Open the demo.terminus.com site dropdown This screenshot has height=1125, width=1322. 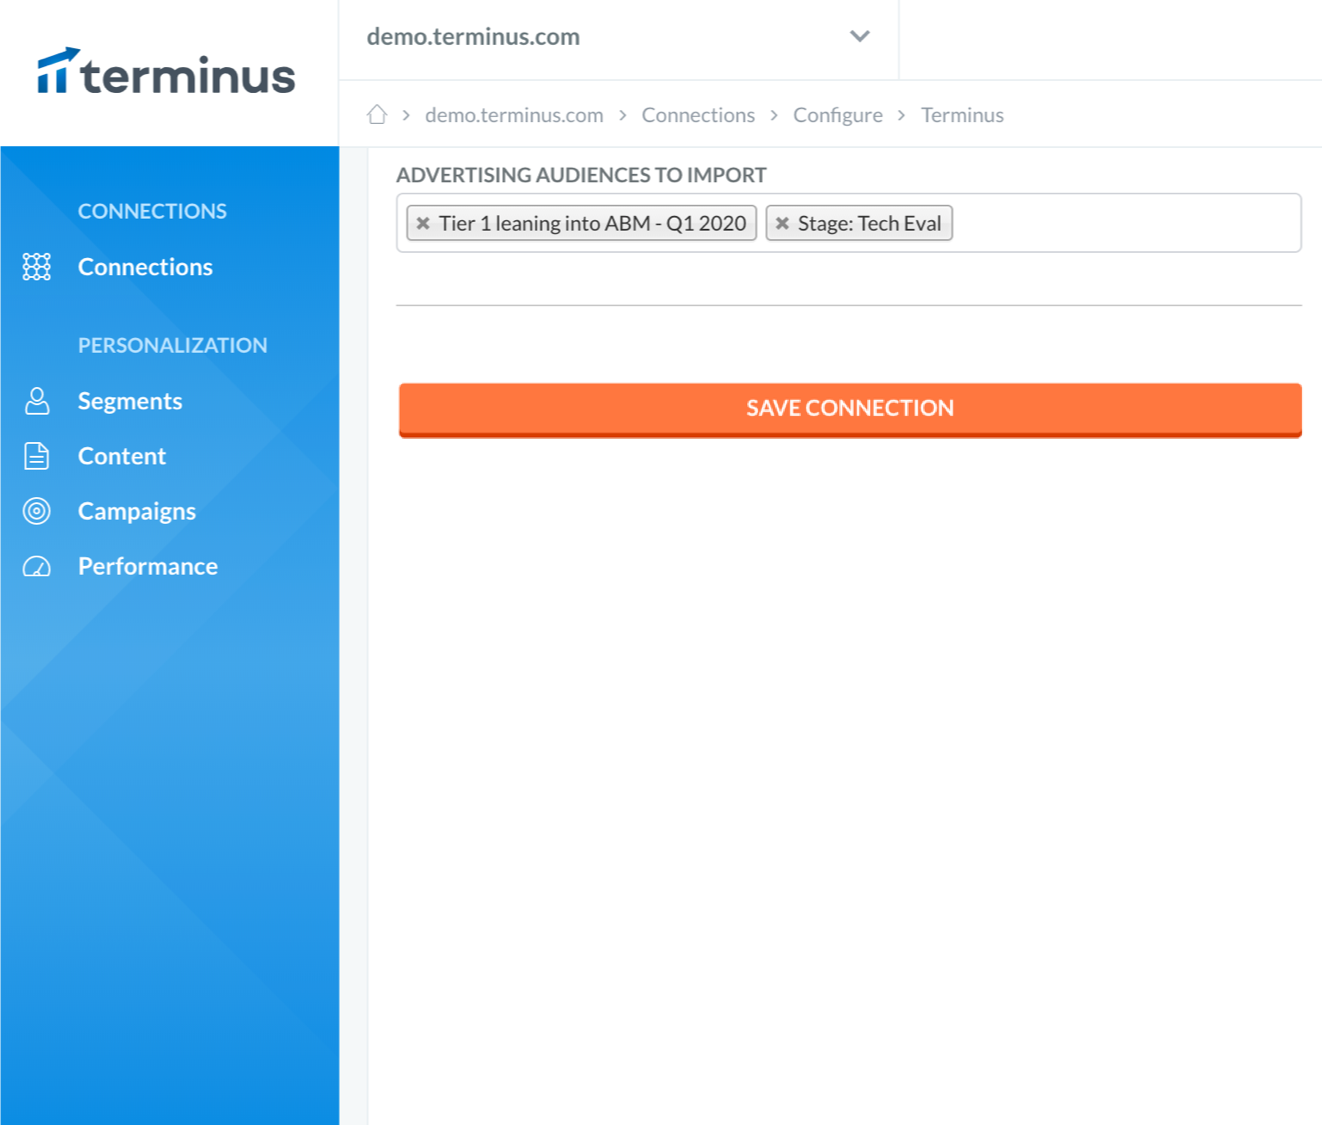click(x=619, y=37)
